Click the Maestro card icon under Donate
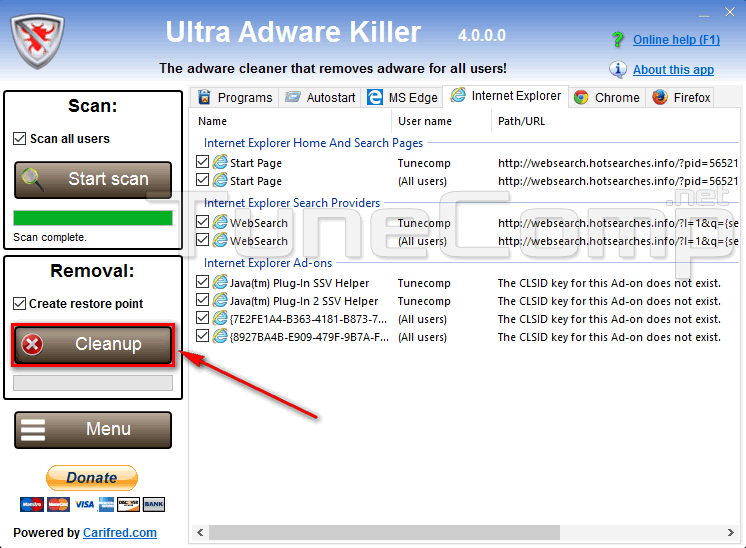746x548 pixels. point(32,504)
